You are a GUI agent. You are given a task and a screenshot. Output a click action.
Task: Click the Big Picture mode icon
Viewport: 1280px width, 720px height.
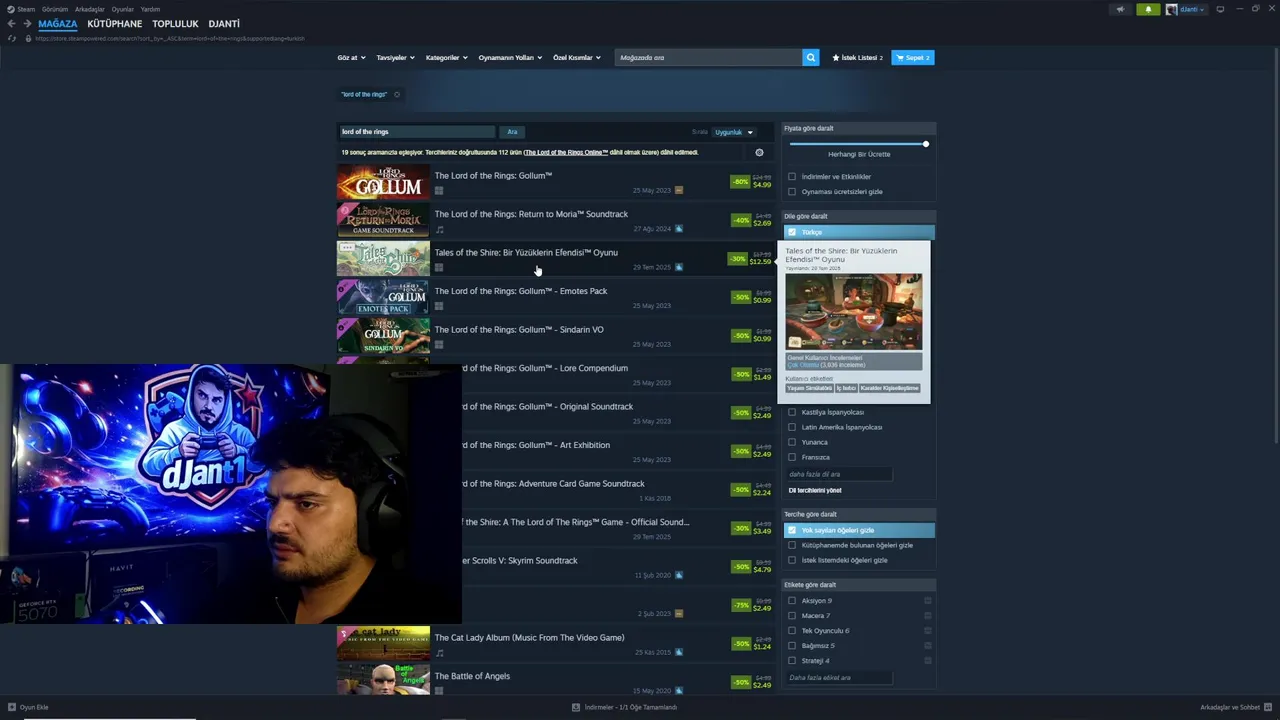[1220, 9]
